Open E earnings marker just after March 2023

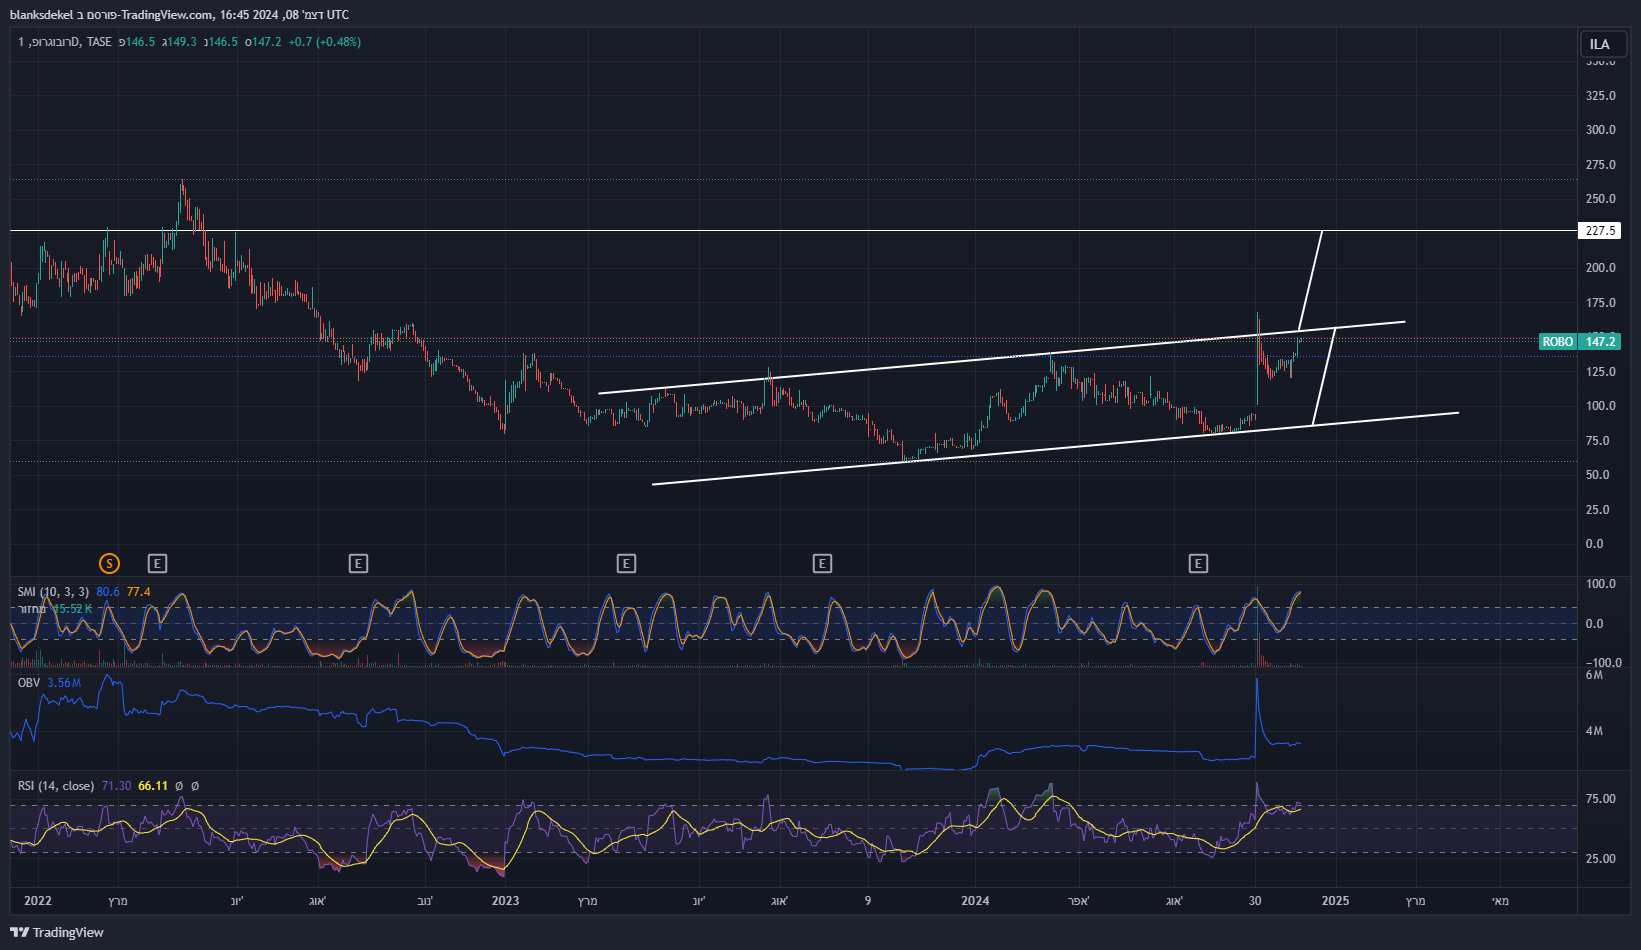tap(626, 564)
